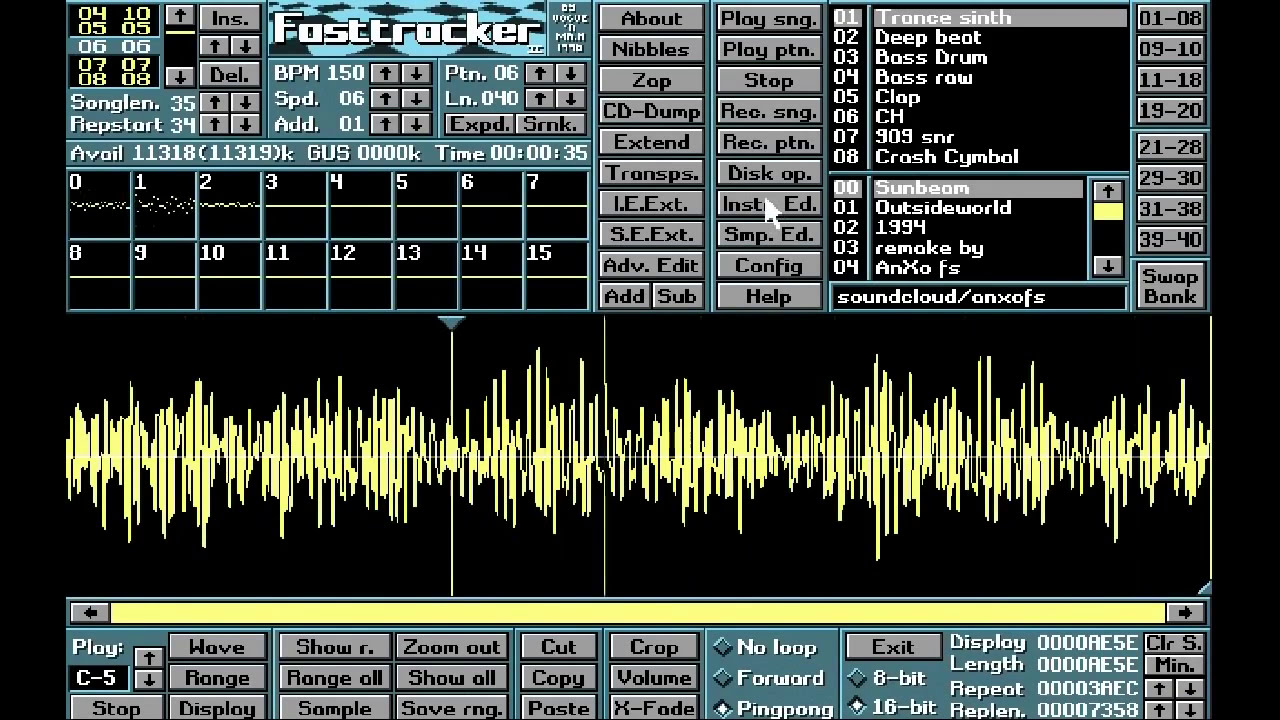This screenshot has height=720, width=1280.
Task: Click the Del. position button
Action: click(x=229, y=76)
